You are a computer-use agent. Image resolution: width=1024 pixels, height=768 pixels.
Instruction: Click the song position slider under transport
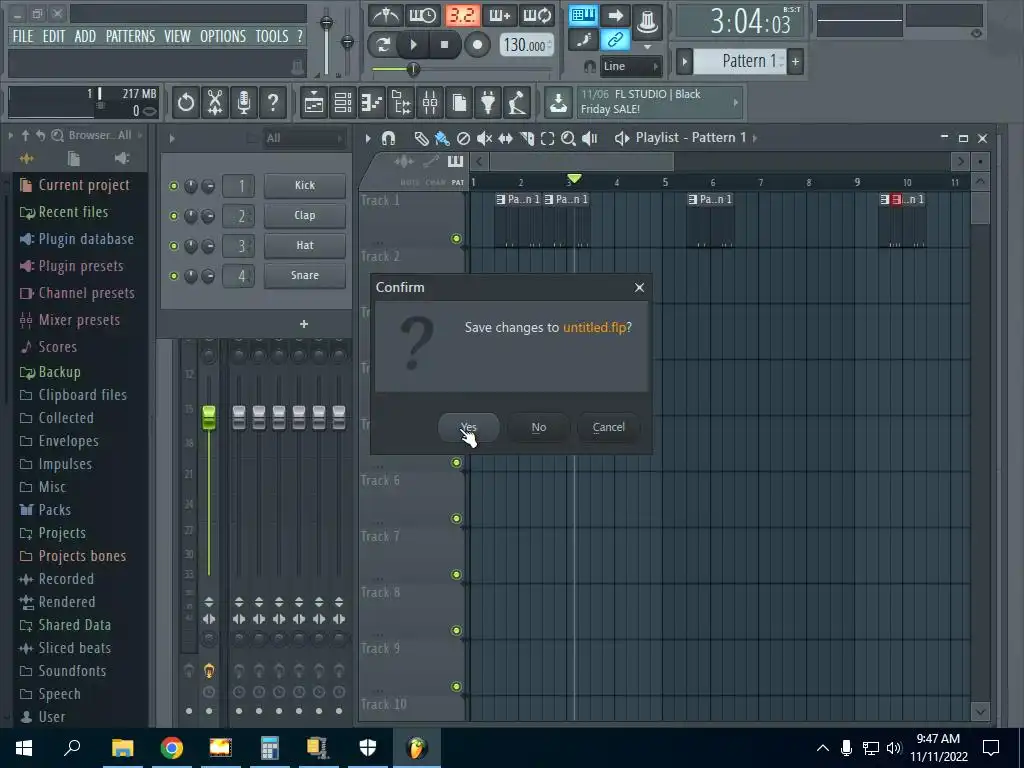pyautogui.click(x=413, y=69)
